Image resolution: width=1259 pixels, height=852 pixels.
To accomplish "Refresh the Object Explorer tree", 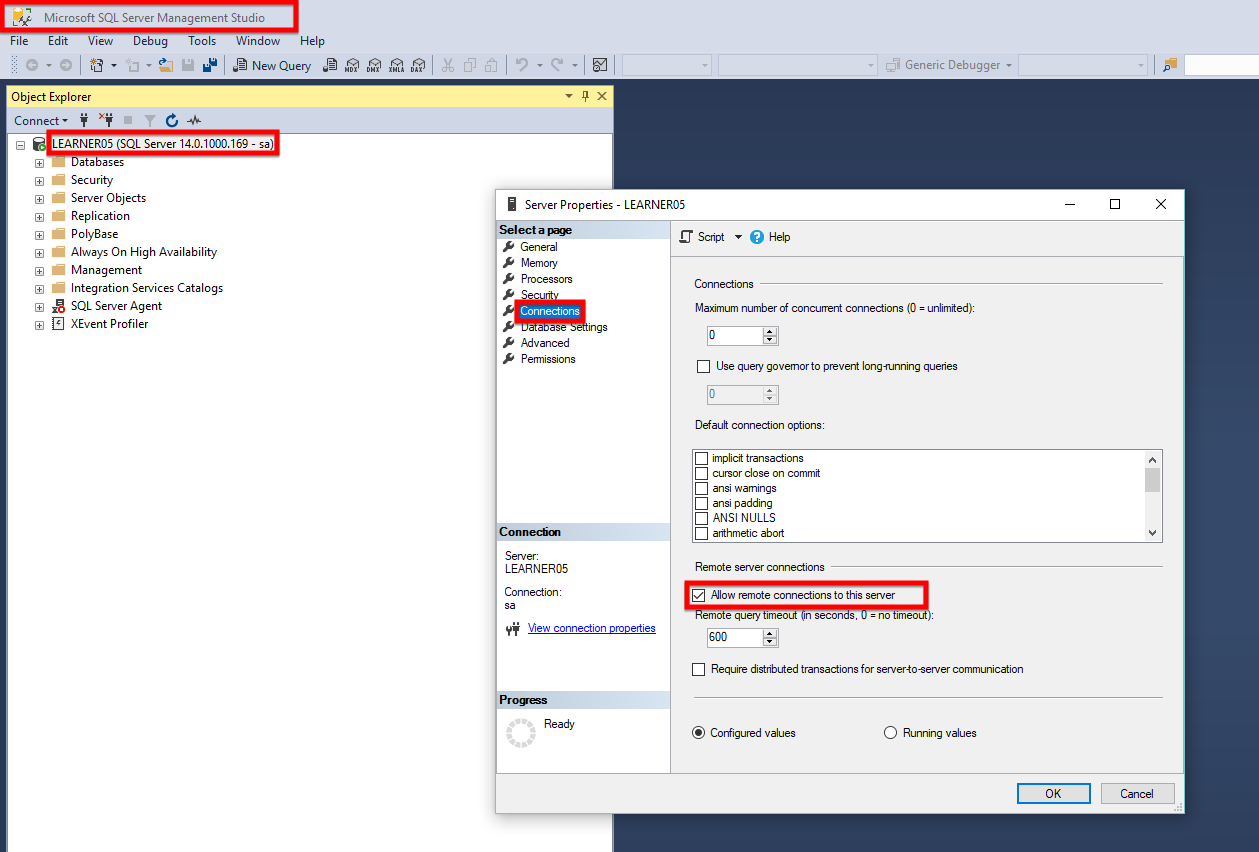I will [172, 120].
